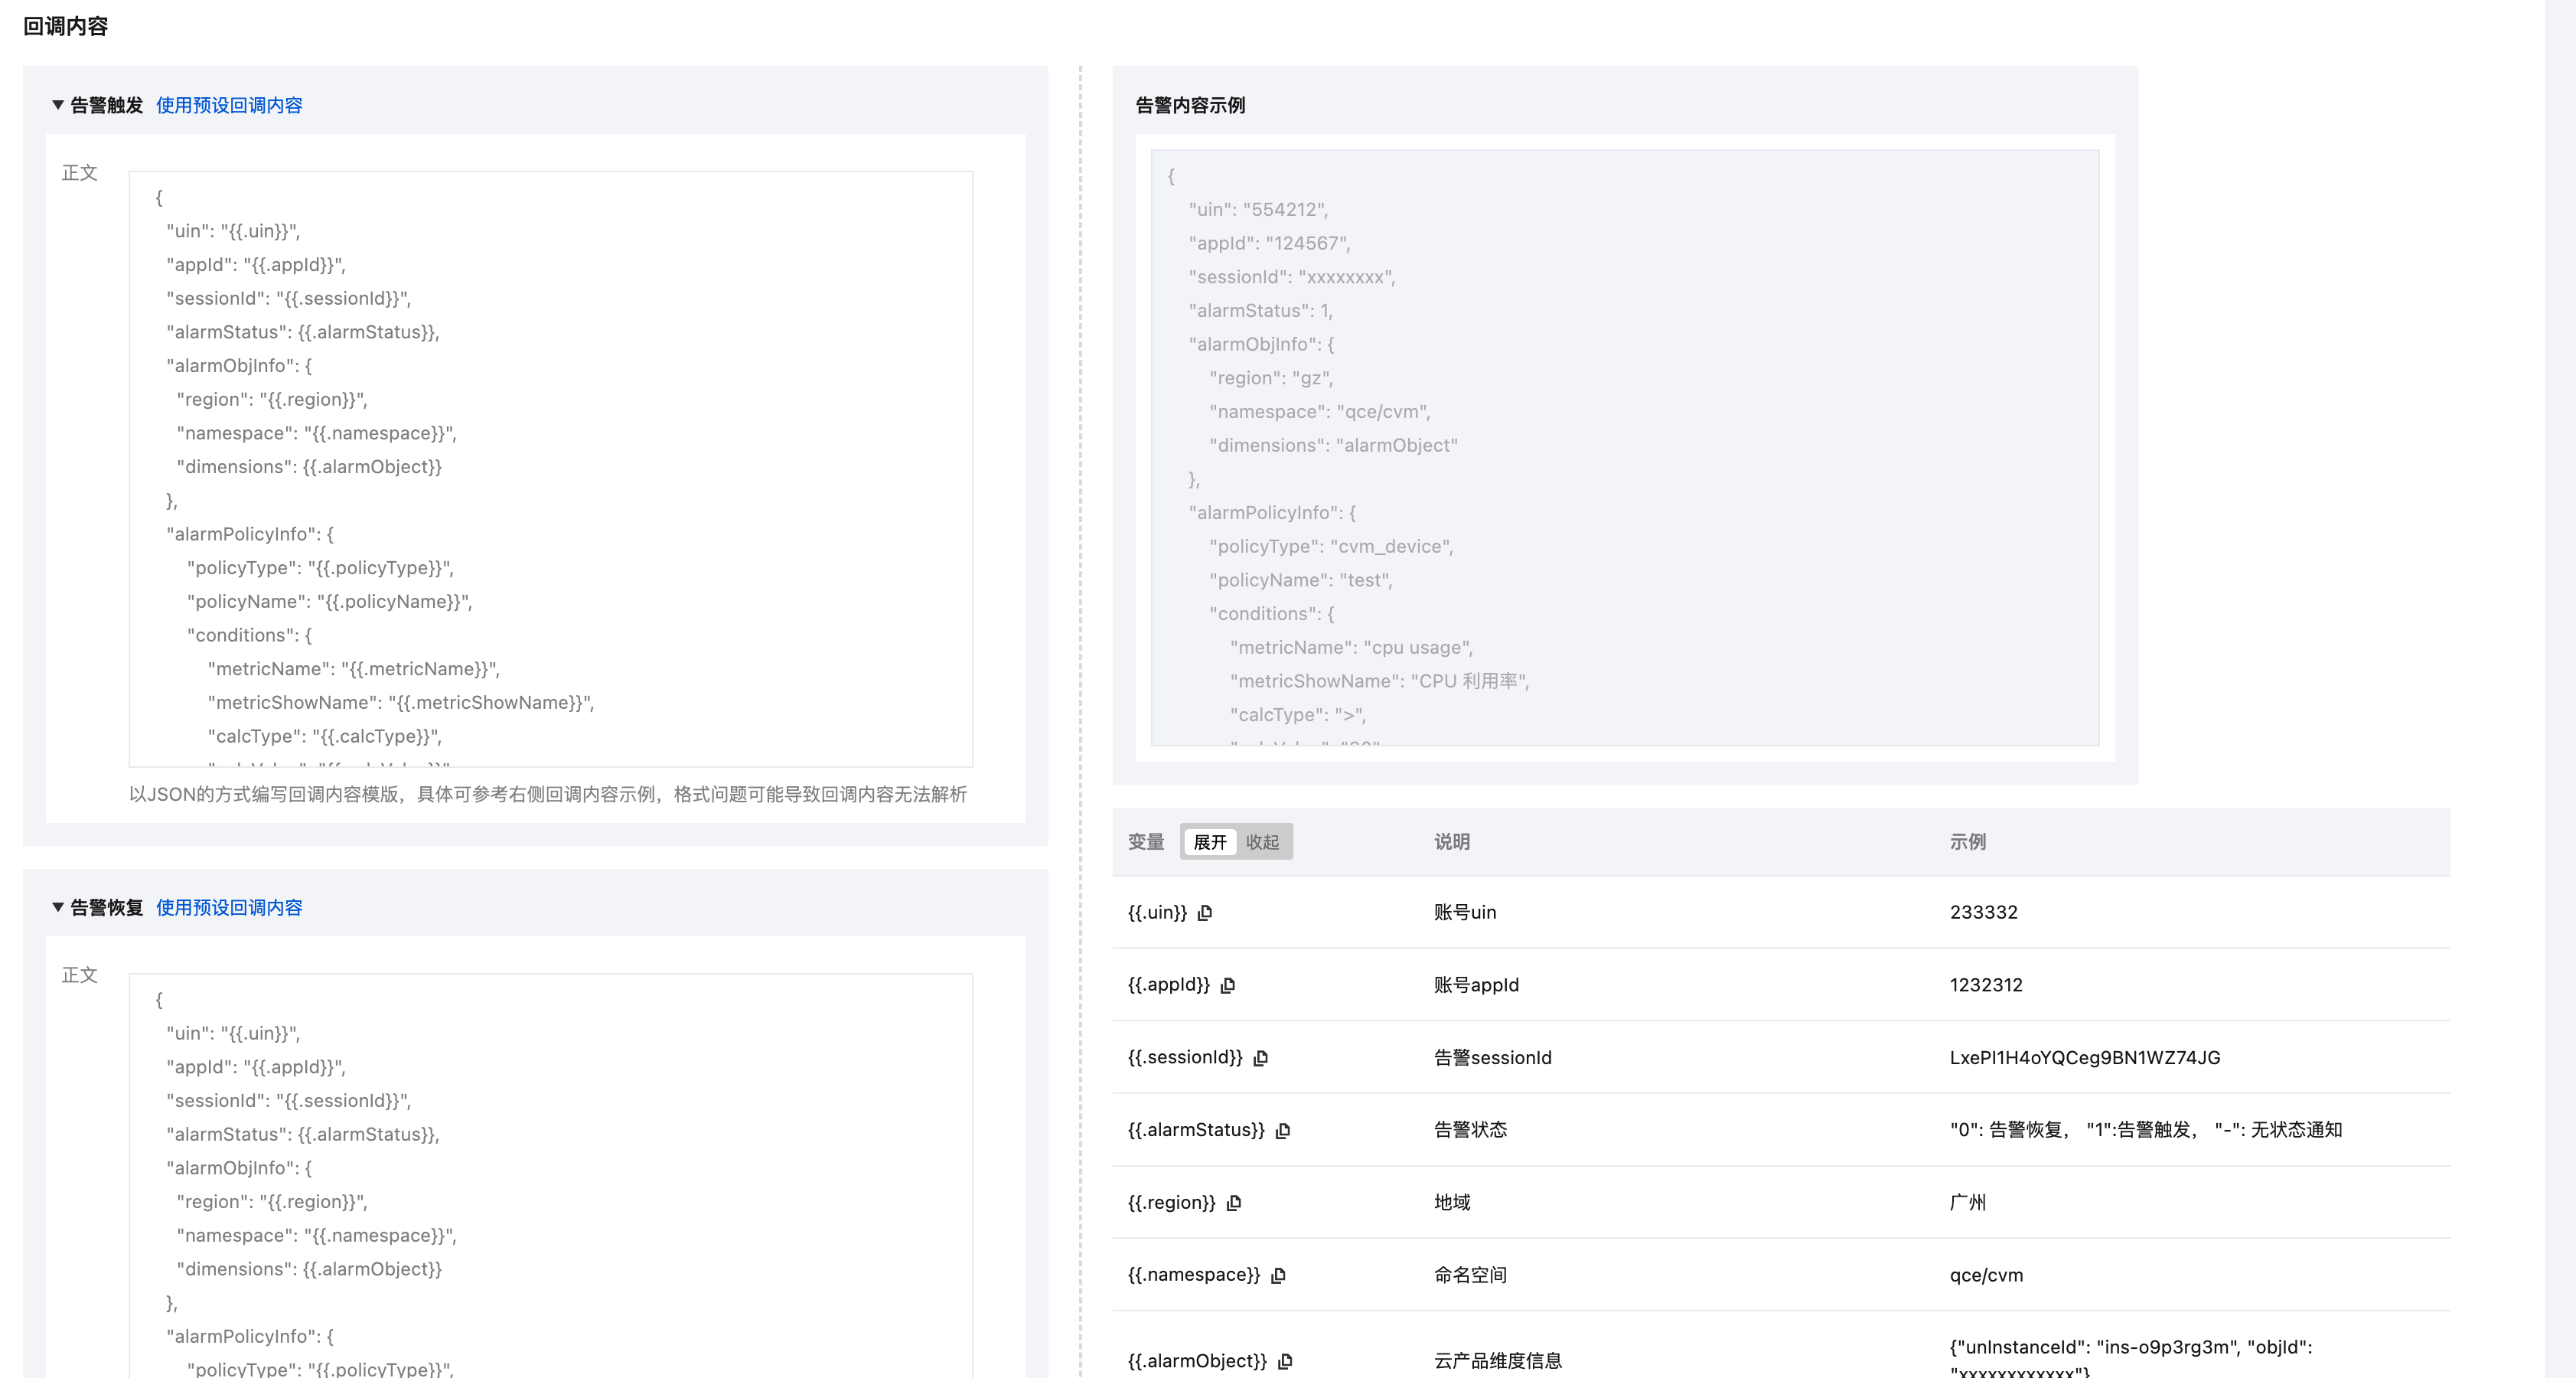Collapse the 告警恢复 section

coord(58,907)
